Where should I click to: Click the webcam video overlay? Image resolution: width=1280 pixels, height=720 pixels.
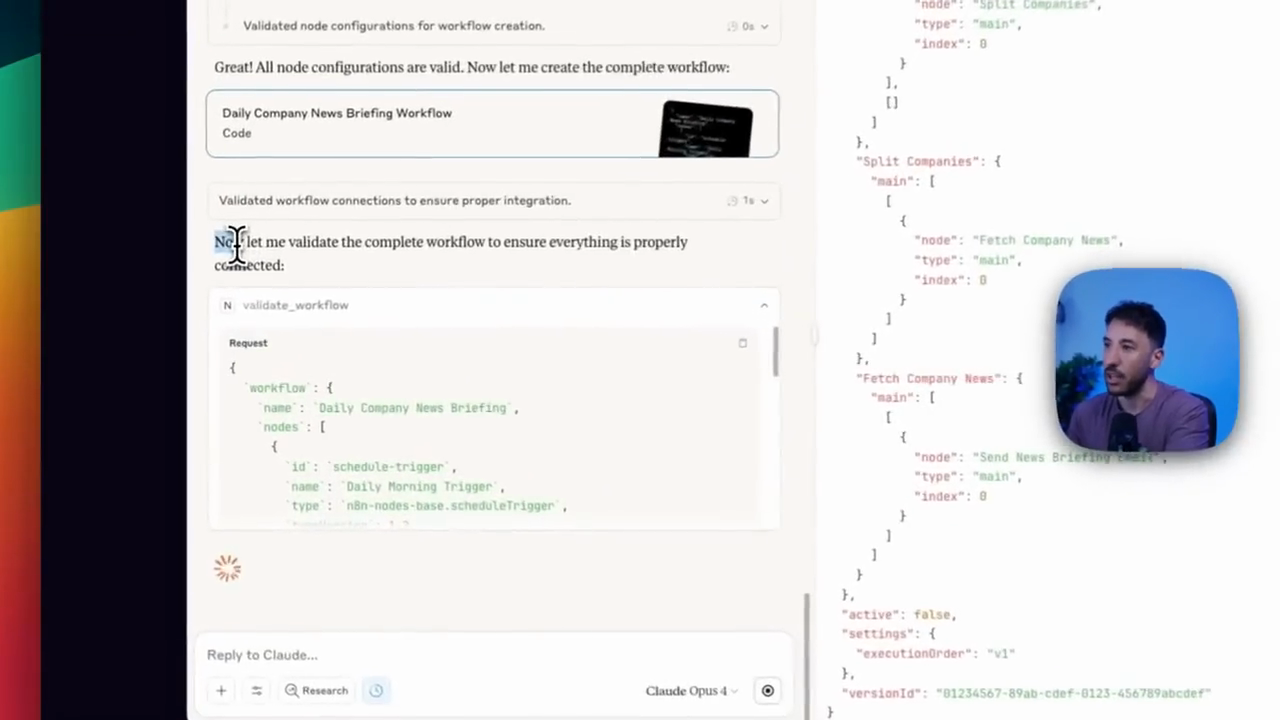coord(1146,359)
